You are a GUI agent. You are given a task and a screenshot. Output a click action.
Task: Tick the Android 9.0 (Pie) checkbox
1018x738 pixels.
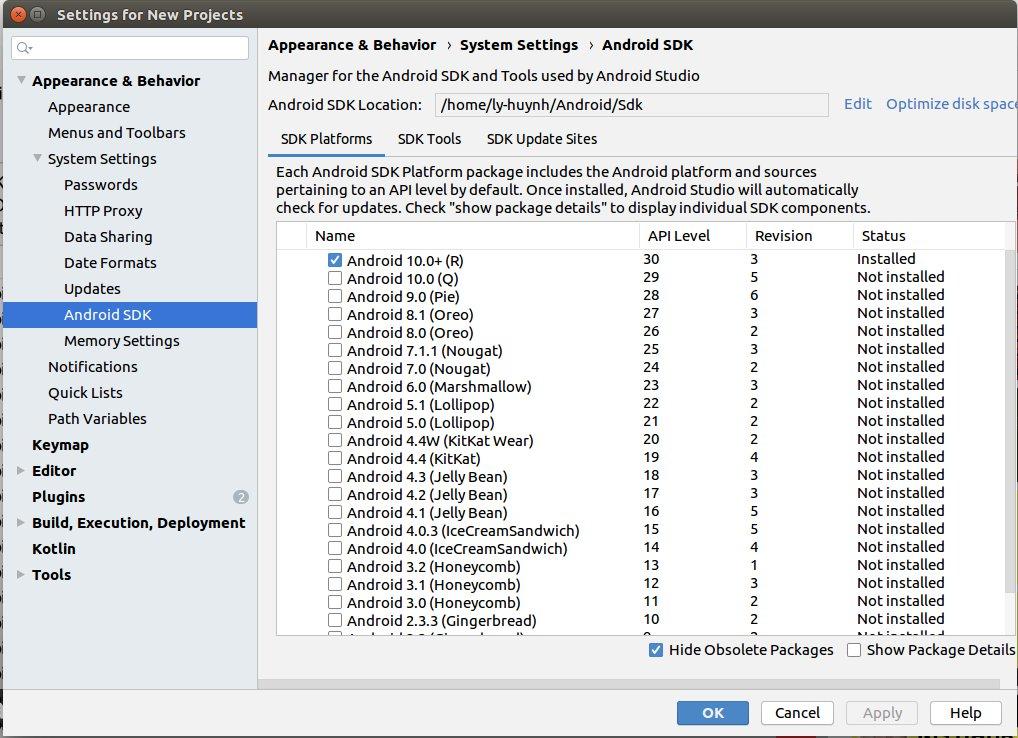[335, 296]
